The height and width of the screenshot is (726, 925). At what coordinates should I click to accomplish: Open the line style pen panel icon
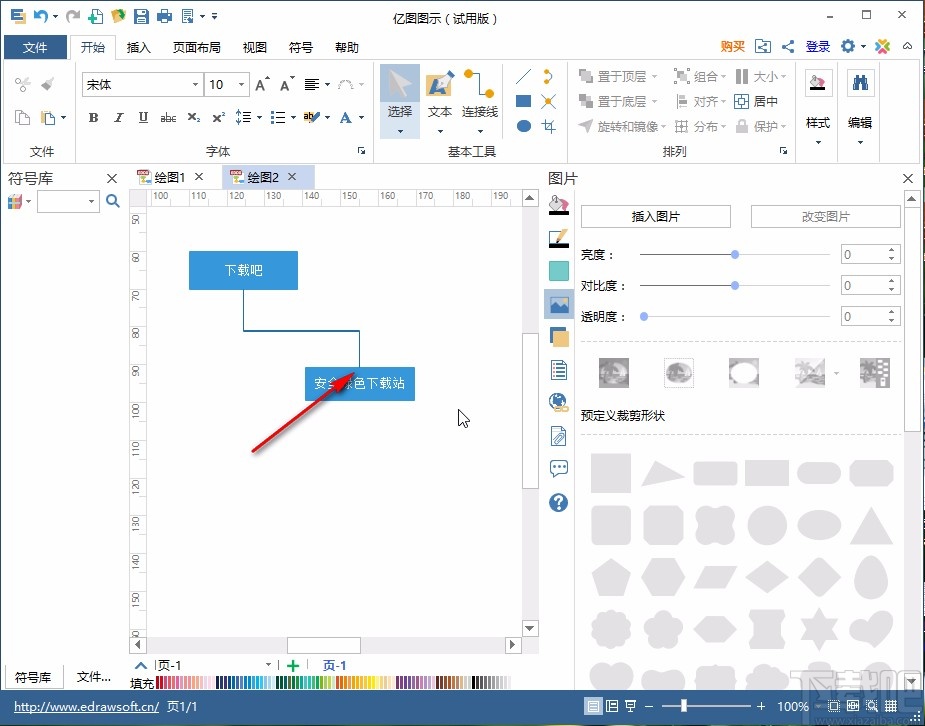point(558,238)
